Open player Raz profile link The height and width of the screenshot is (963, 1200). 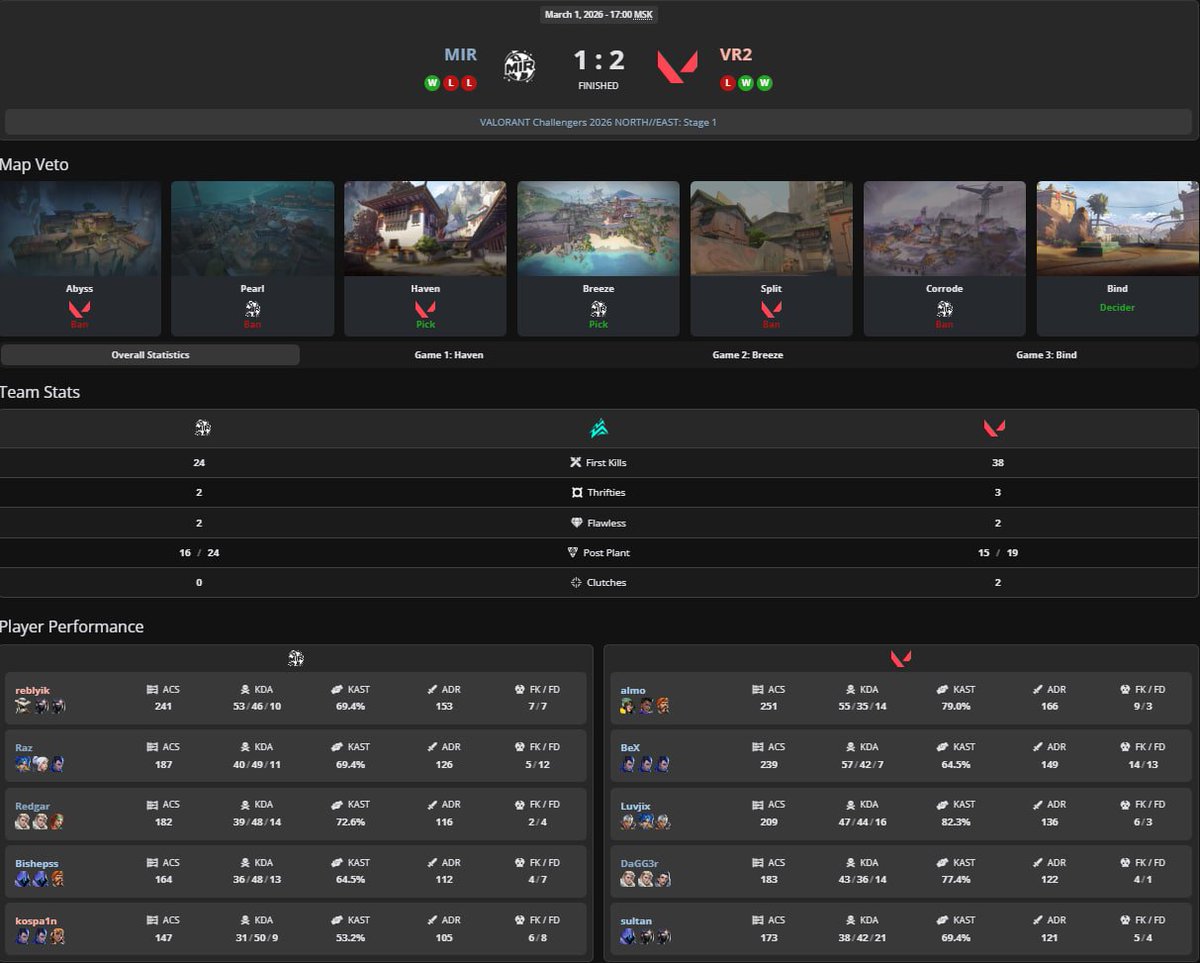[24, 747]
